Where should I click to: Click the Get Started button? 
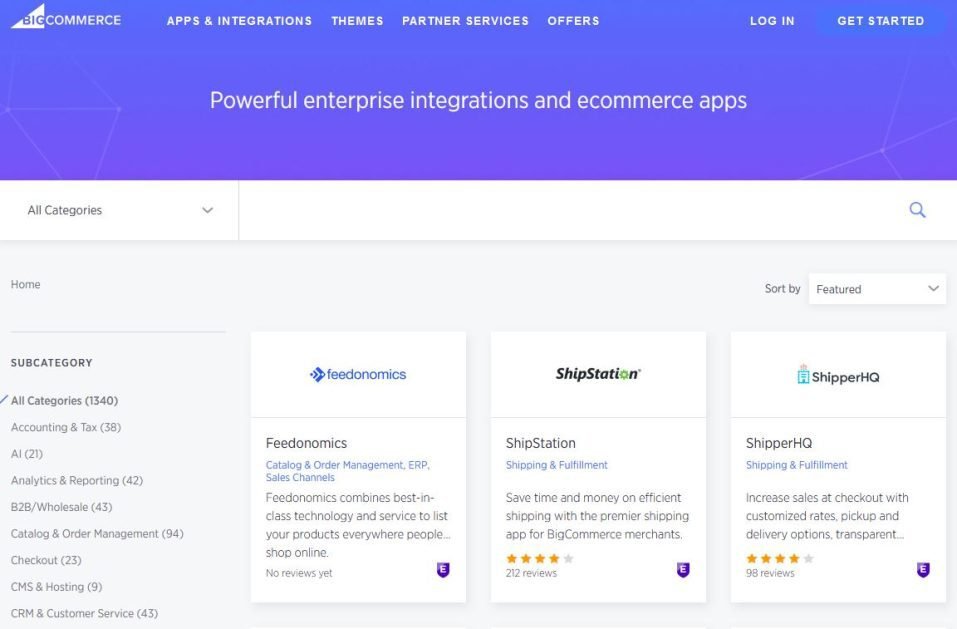pos(880,21)
